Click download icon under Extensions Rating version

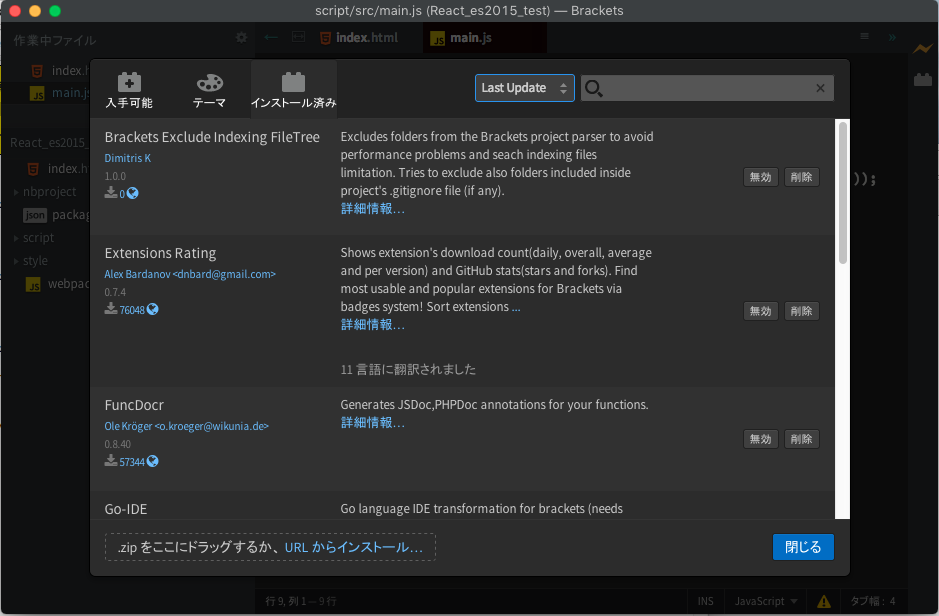(x=111, y=308)
